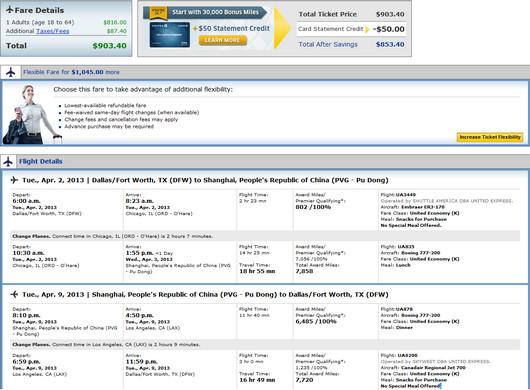The width and height of the screenshot is (530, 390).
Task: Click the $87.40 taxes amount
Action: 117,31
